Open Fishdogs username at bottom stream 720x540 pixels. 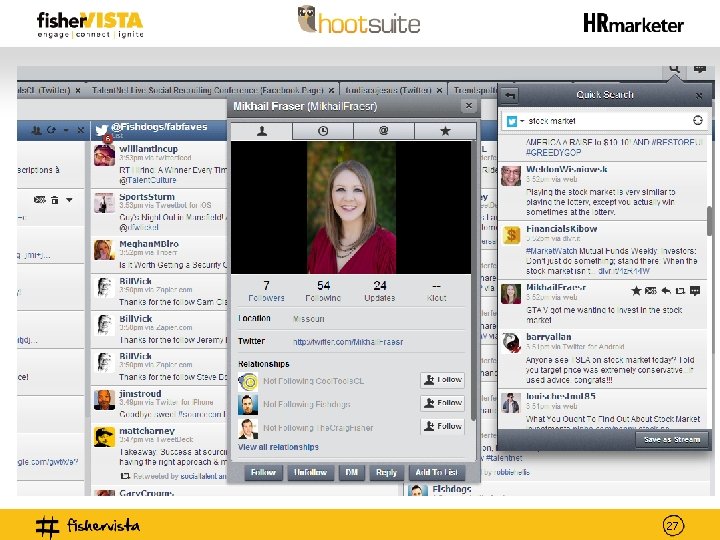pos(451,489)
